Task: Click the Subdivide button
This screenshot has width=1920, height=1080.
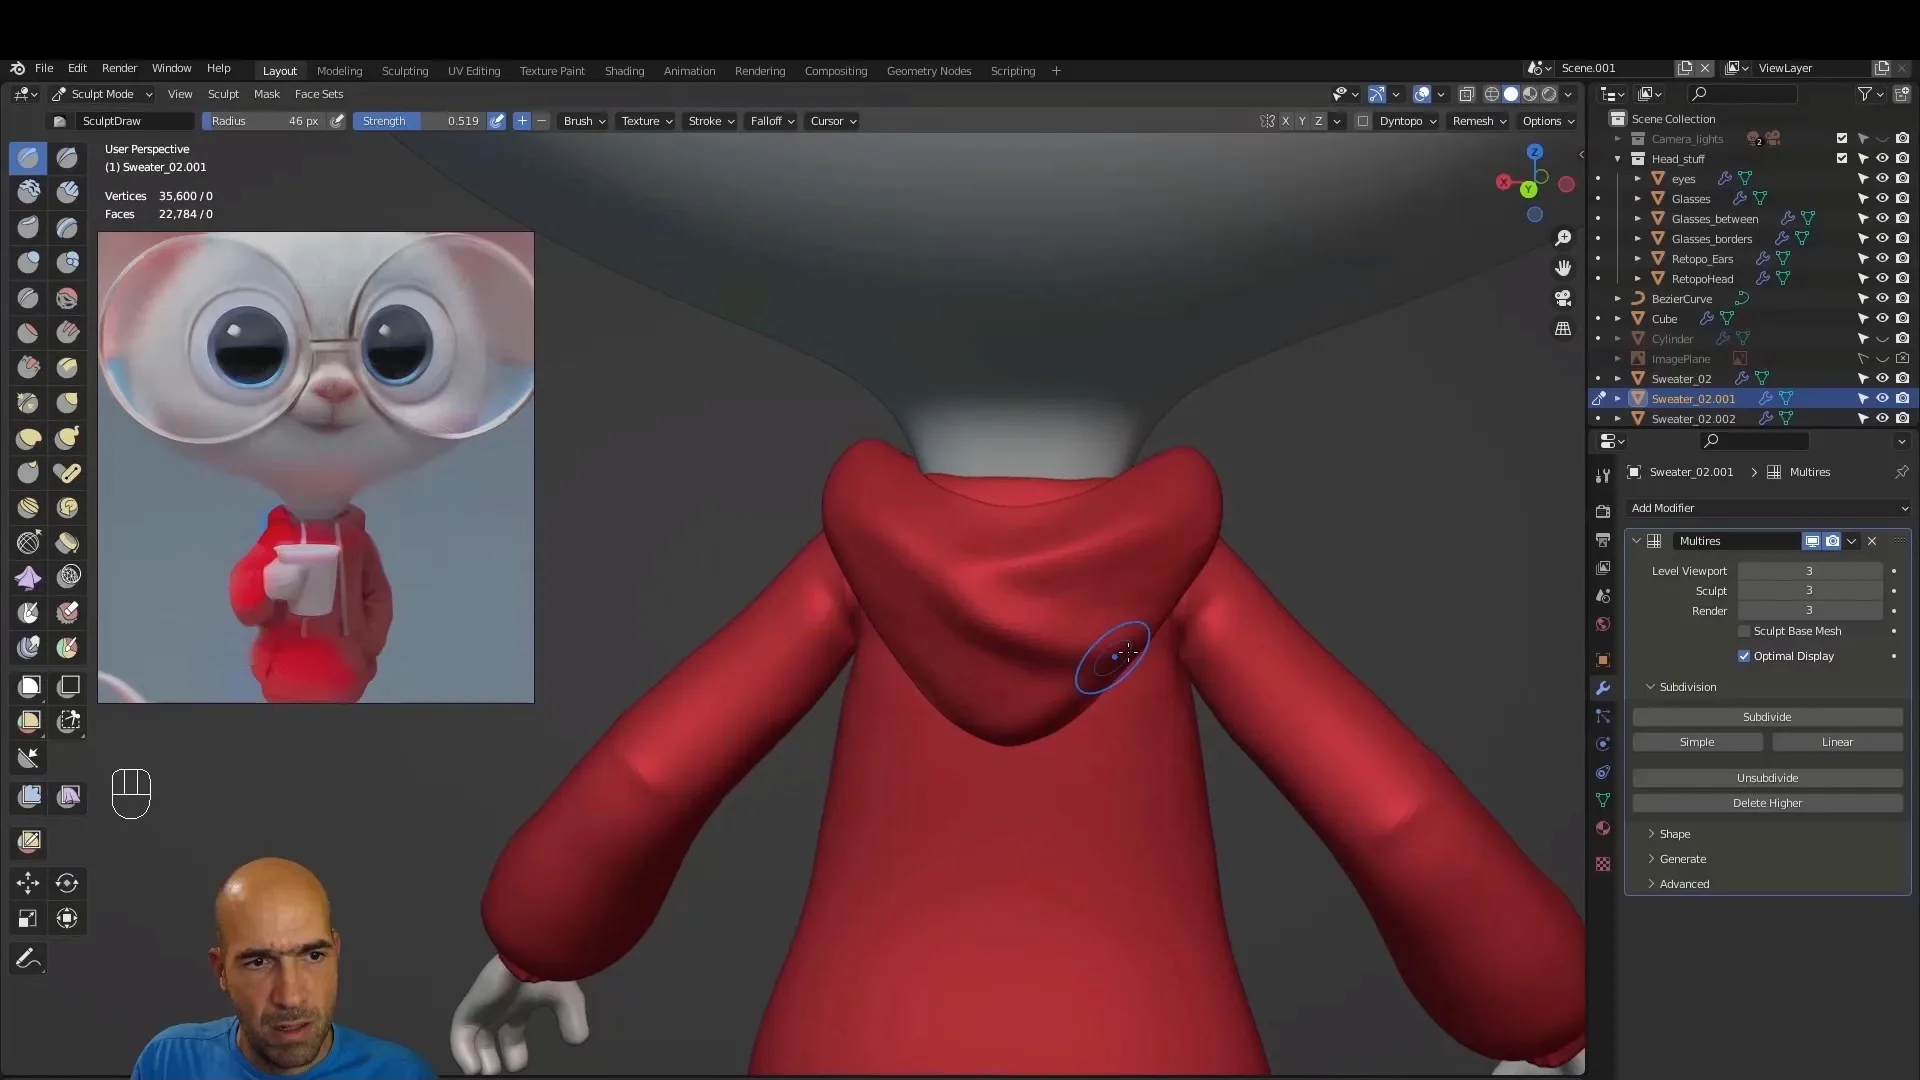Action: (1766, 717)
